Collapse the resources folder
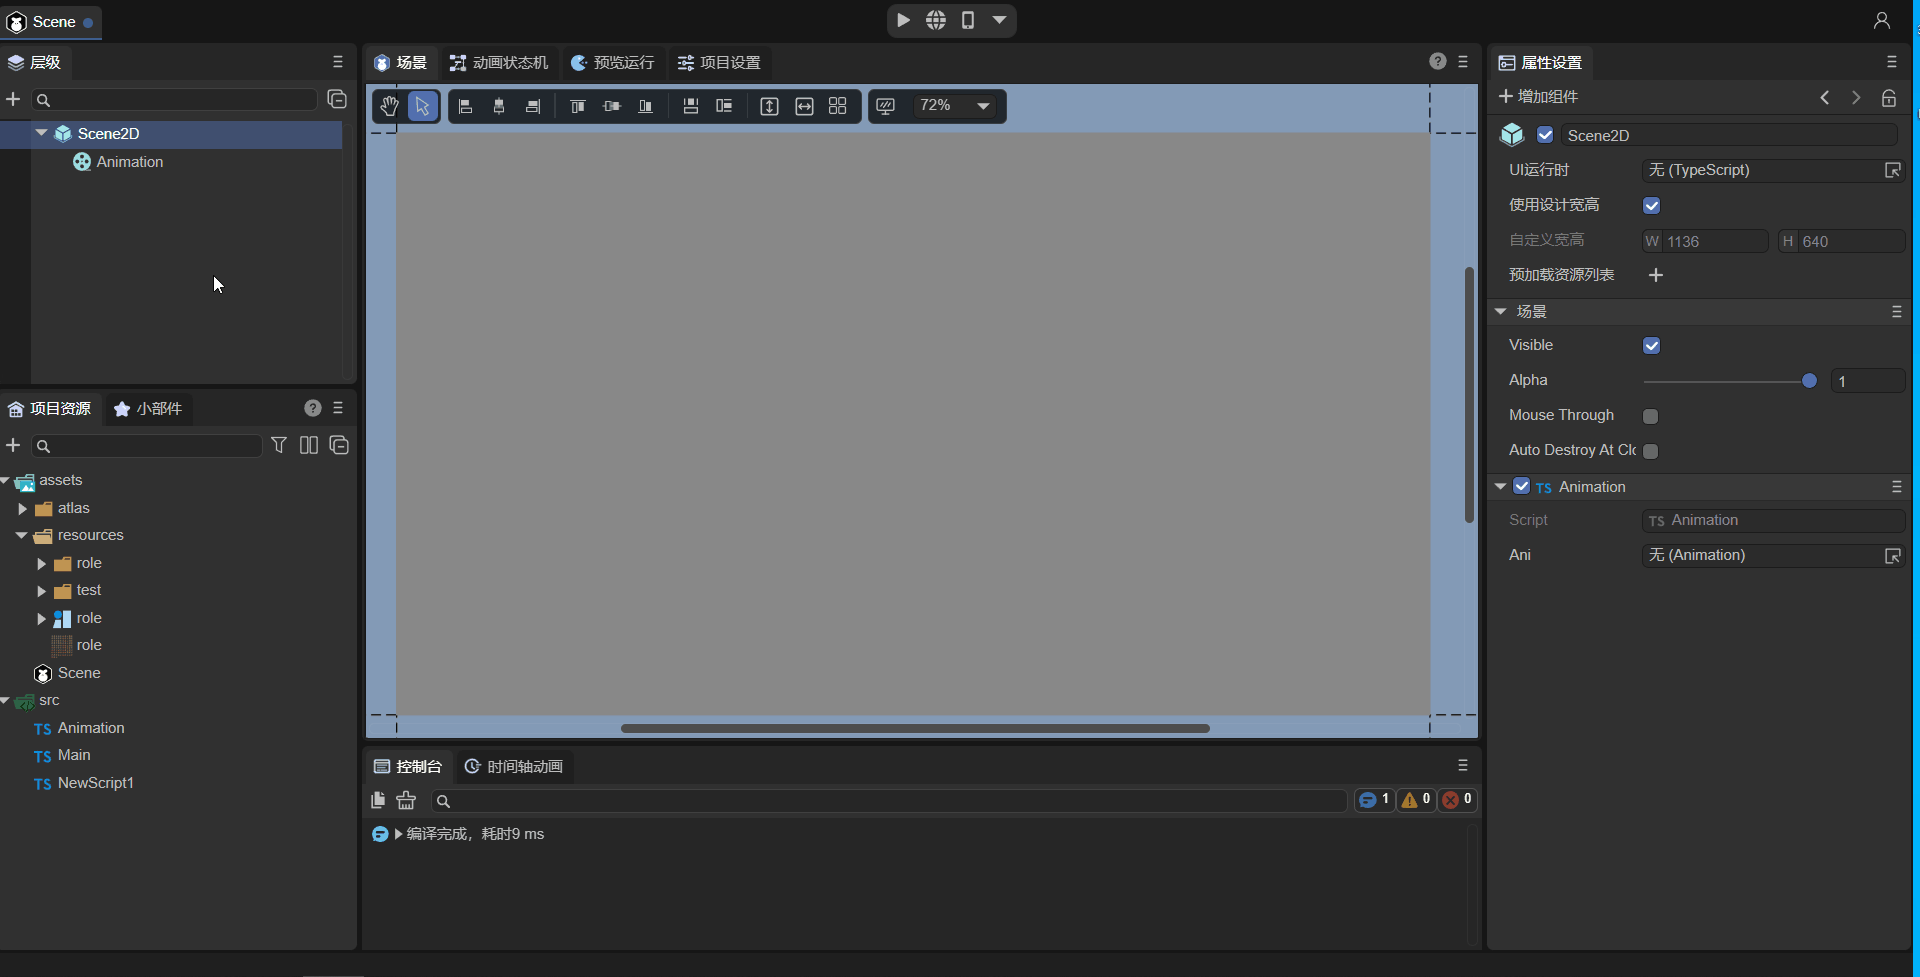1920x977 pixels. click(22, 536)
